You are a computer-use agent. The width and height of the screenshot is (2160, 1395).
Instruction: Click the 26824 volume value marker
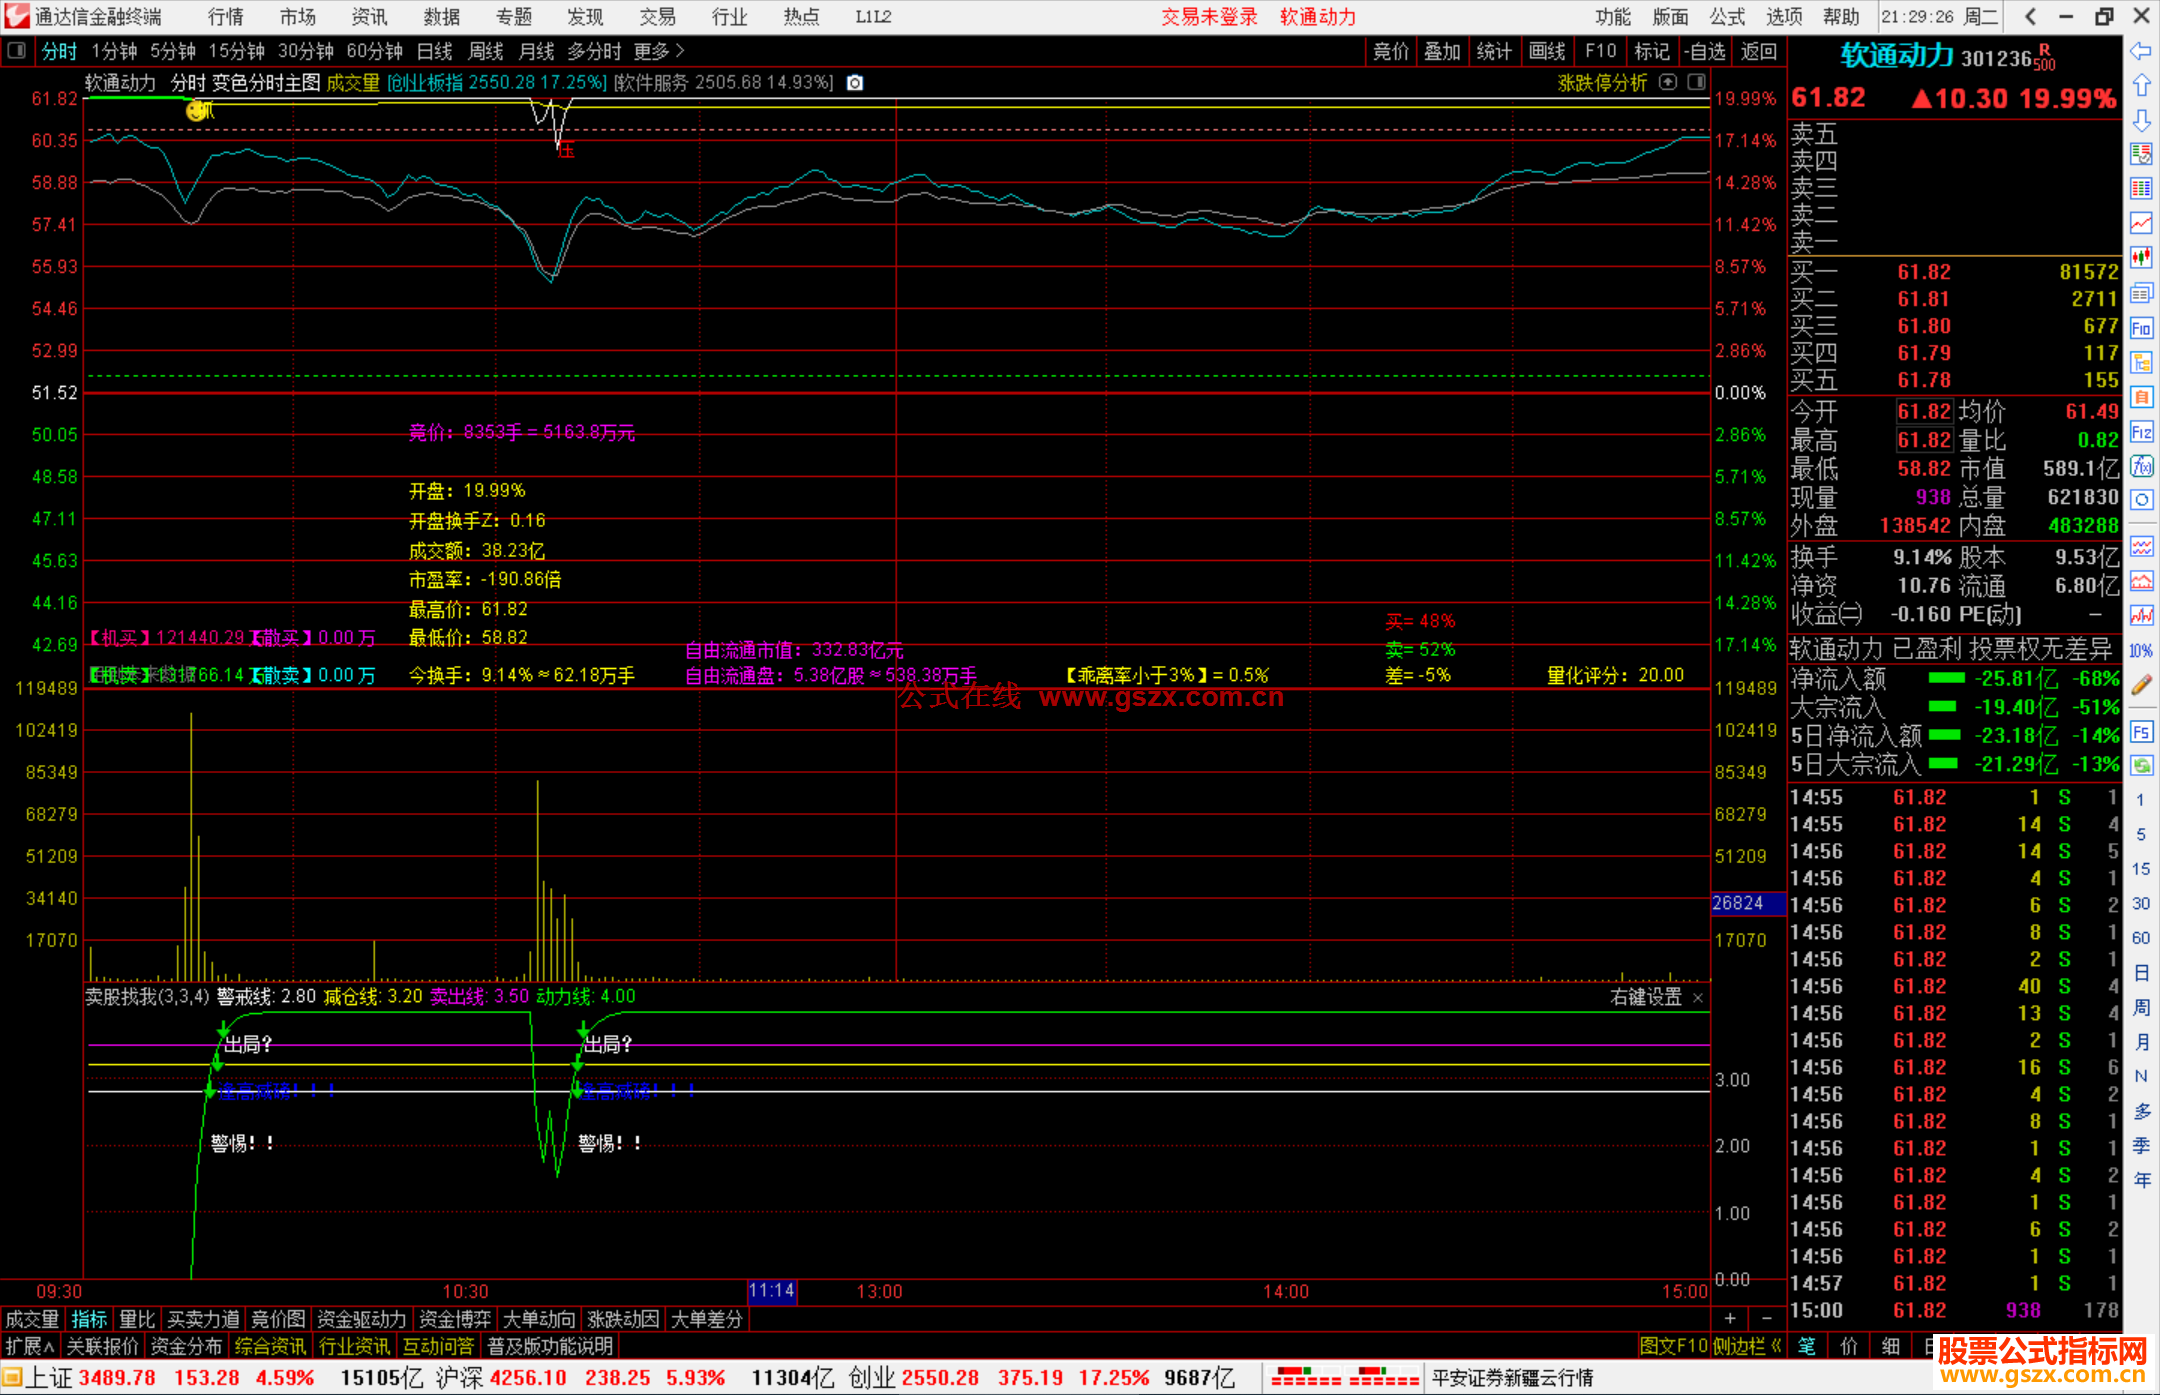[x=1747, y=903]
